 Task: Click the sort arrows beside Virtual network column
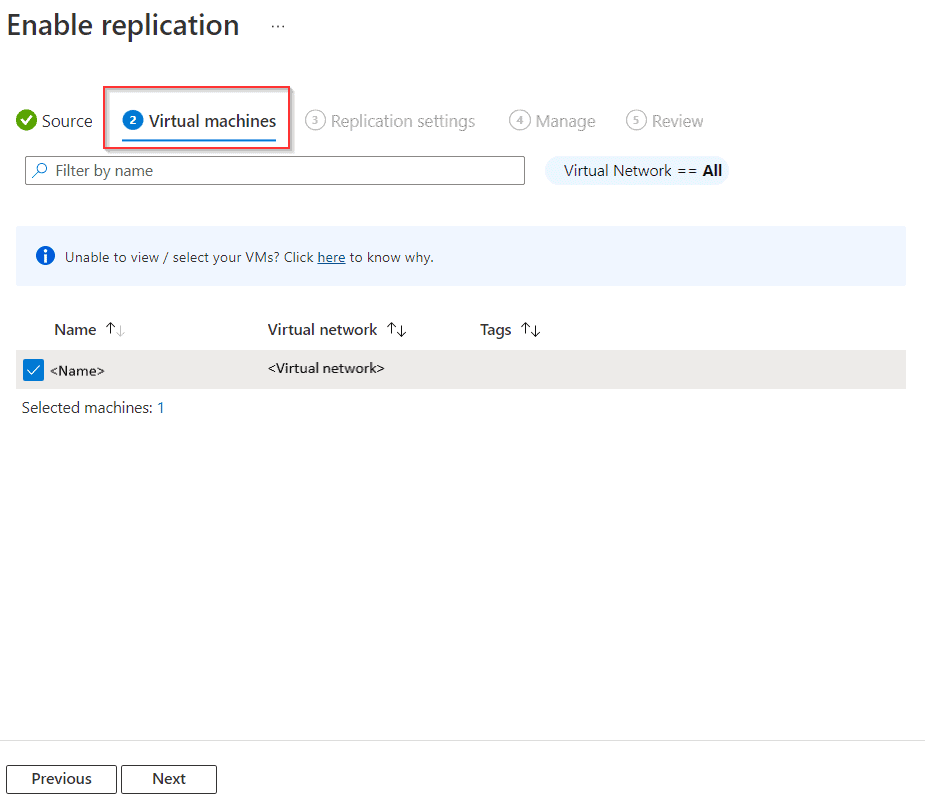(x=396, y=329)
